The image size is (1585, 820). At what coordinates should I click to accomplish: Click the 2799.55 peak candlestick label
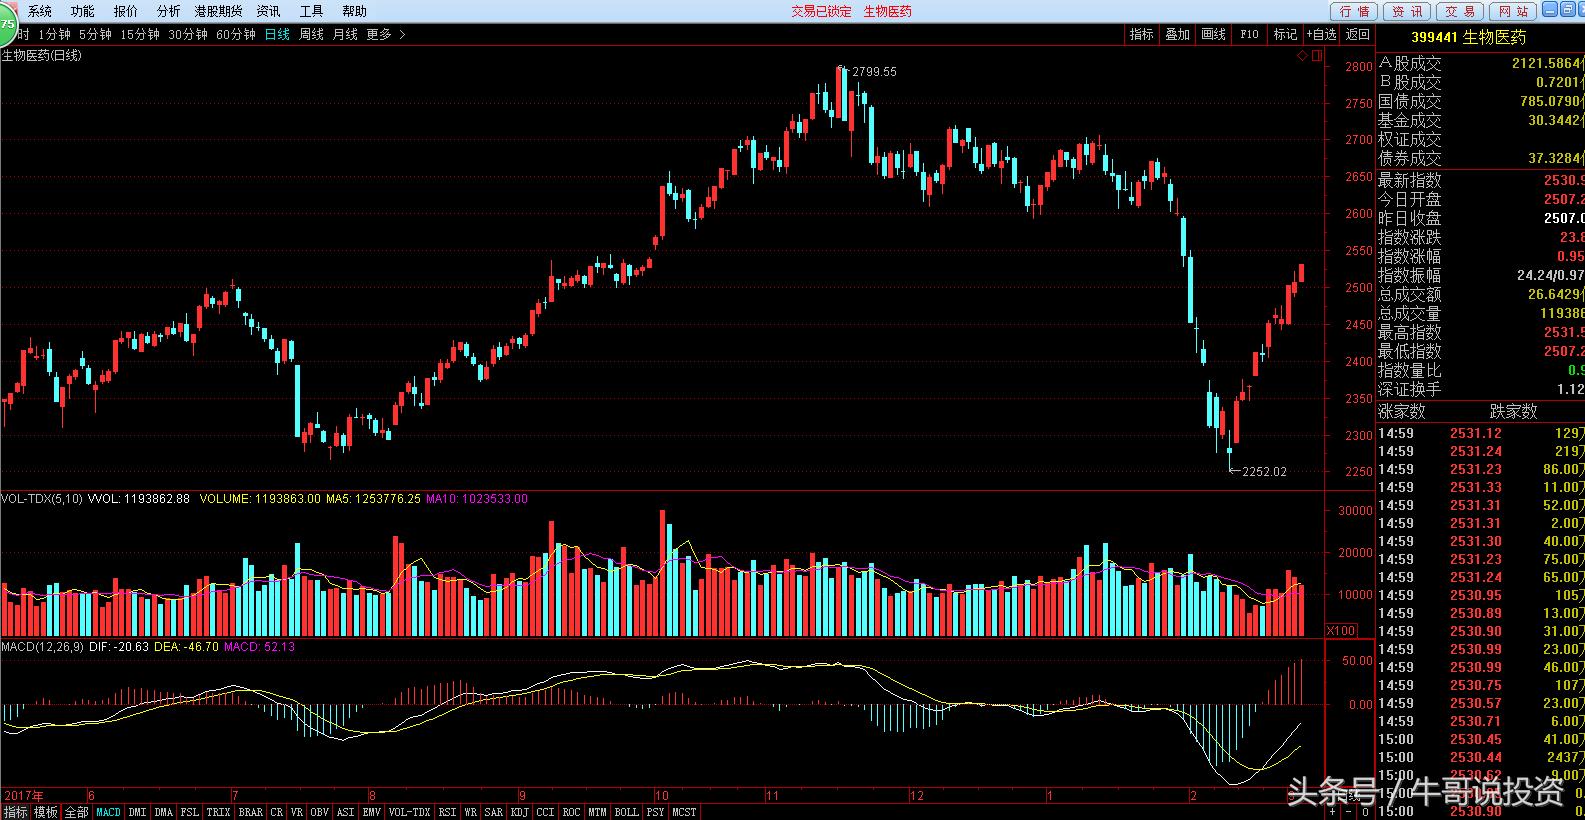873,72
